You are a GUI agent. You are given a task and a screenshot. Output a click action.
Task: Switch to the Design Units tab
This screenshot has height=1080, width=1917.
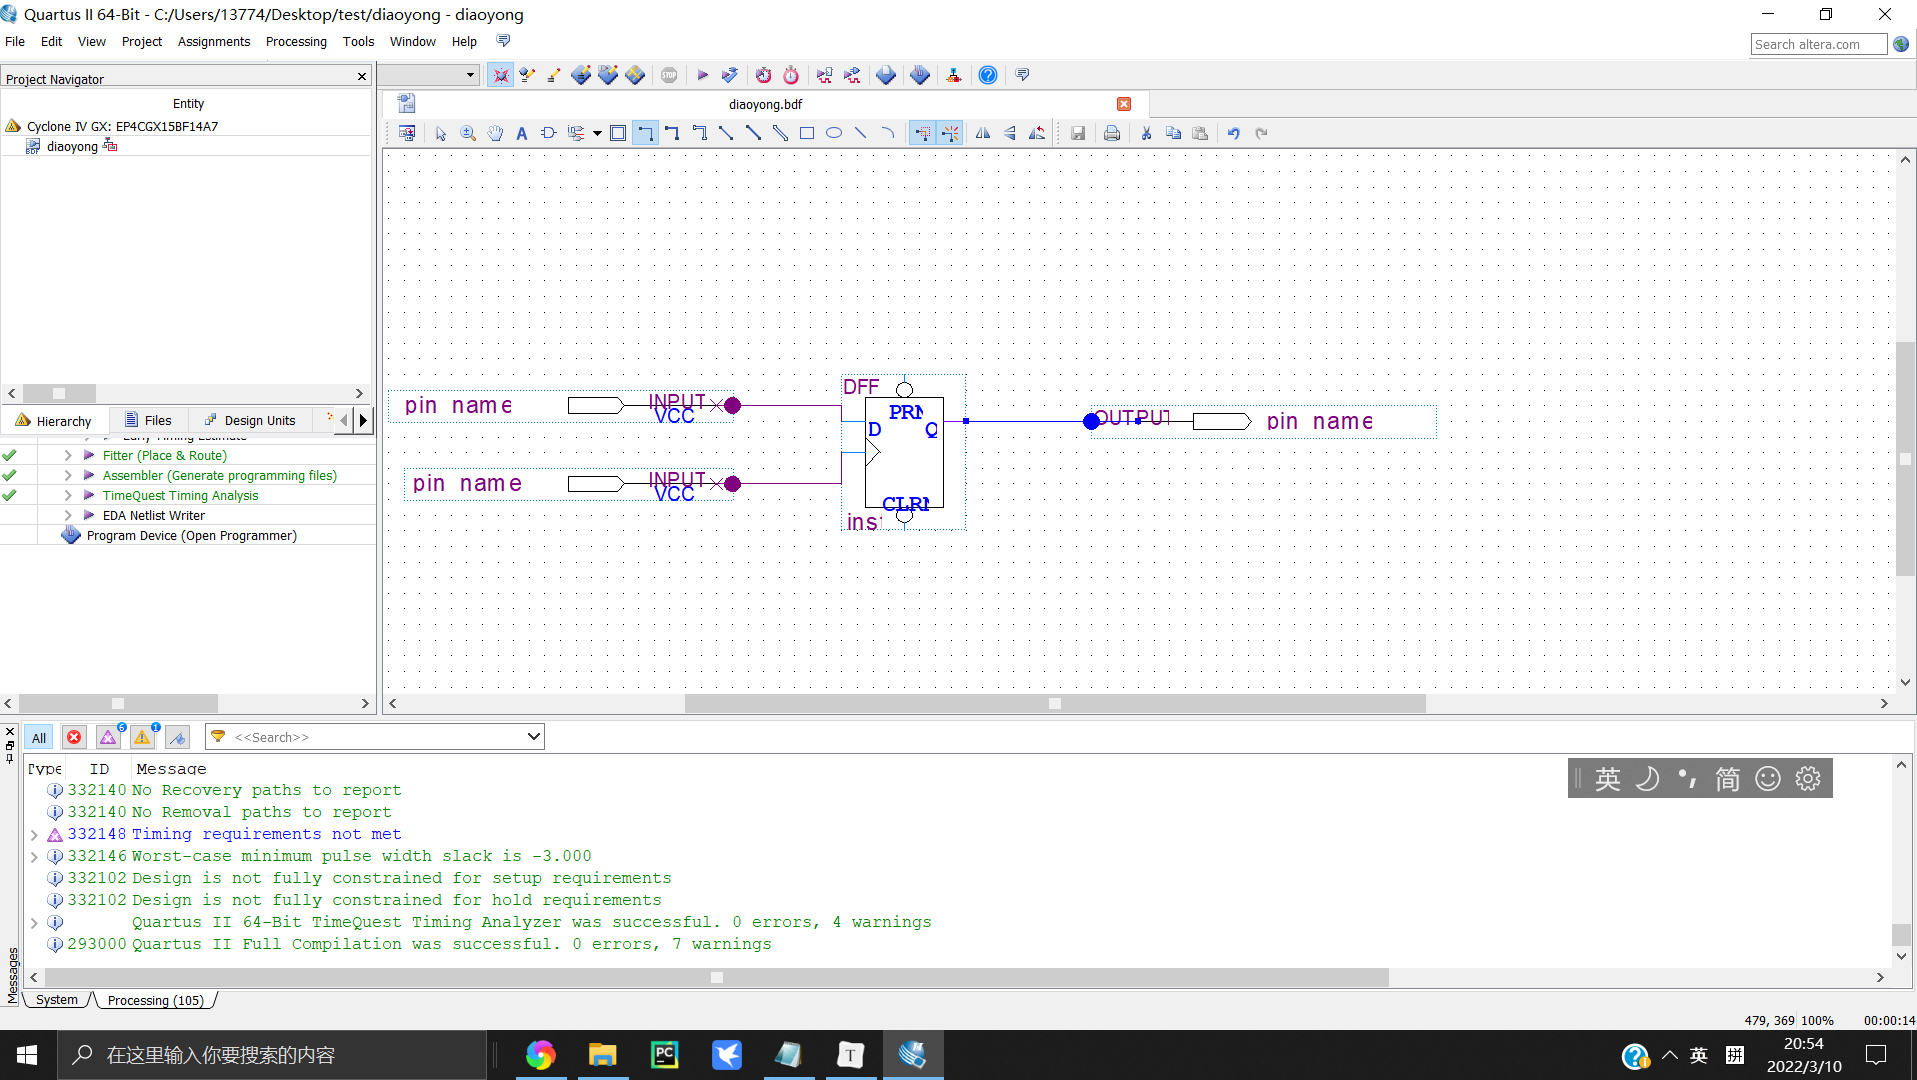[250, 420]
